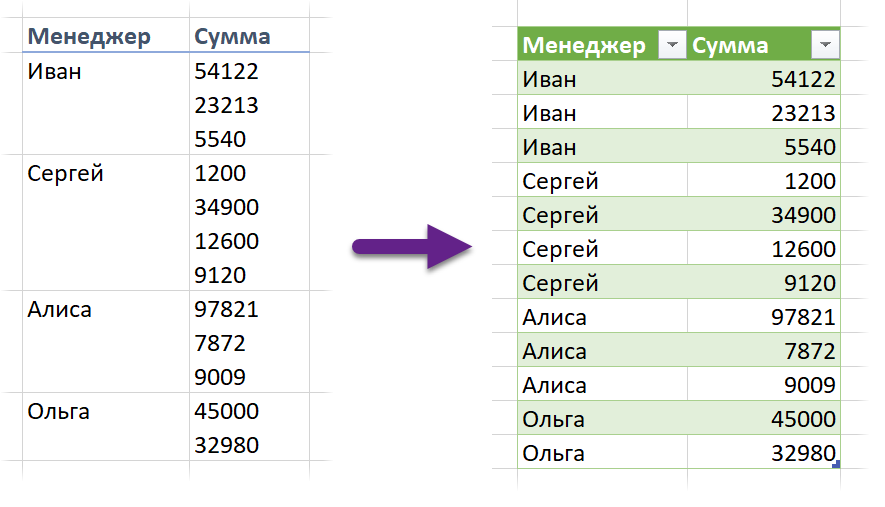The image size is (885, 507).
Task: Click cell 9009 in the left table
Action: coord(221,377)
